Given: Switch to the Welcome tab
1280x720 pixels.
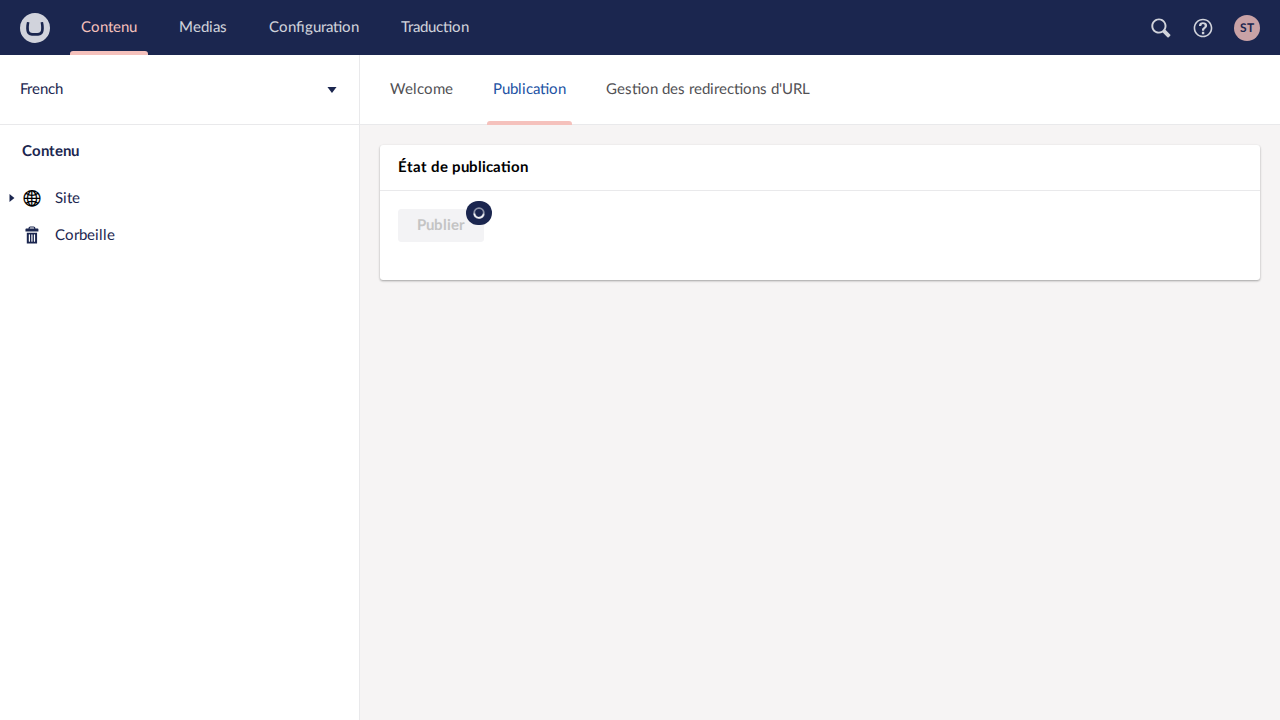Looking at the screenshot, I should click(421, 89).
